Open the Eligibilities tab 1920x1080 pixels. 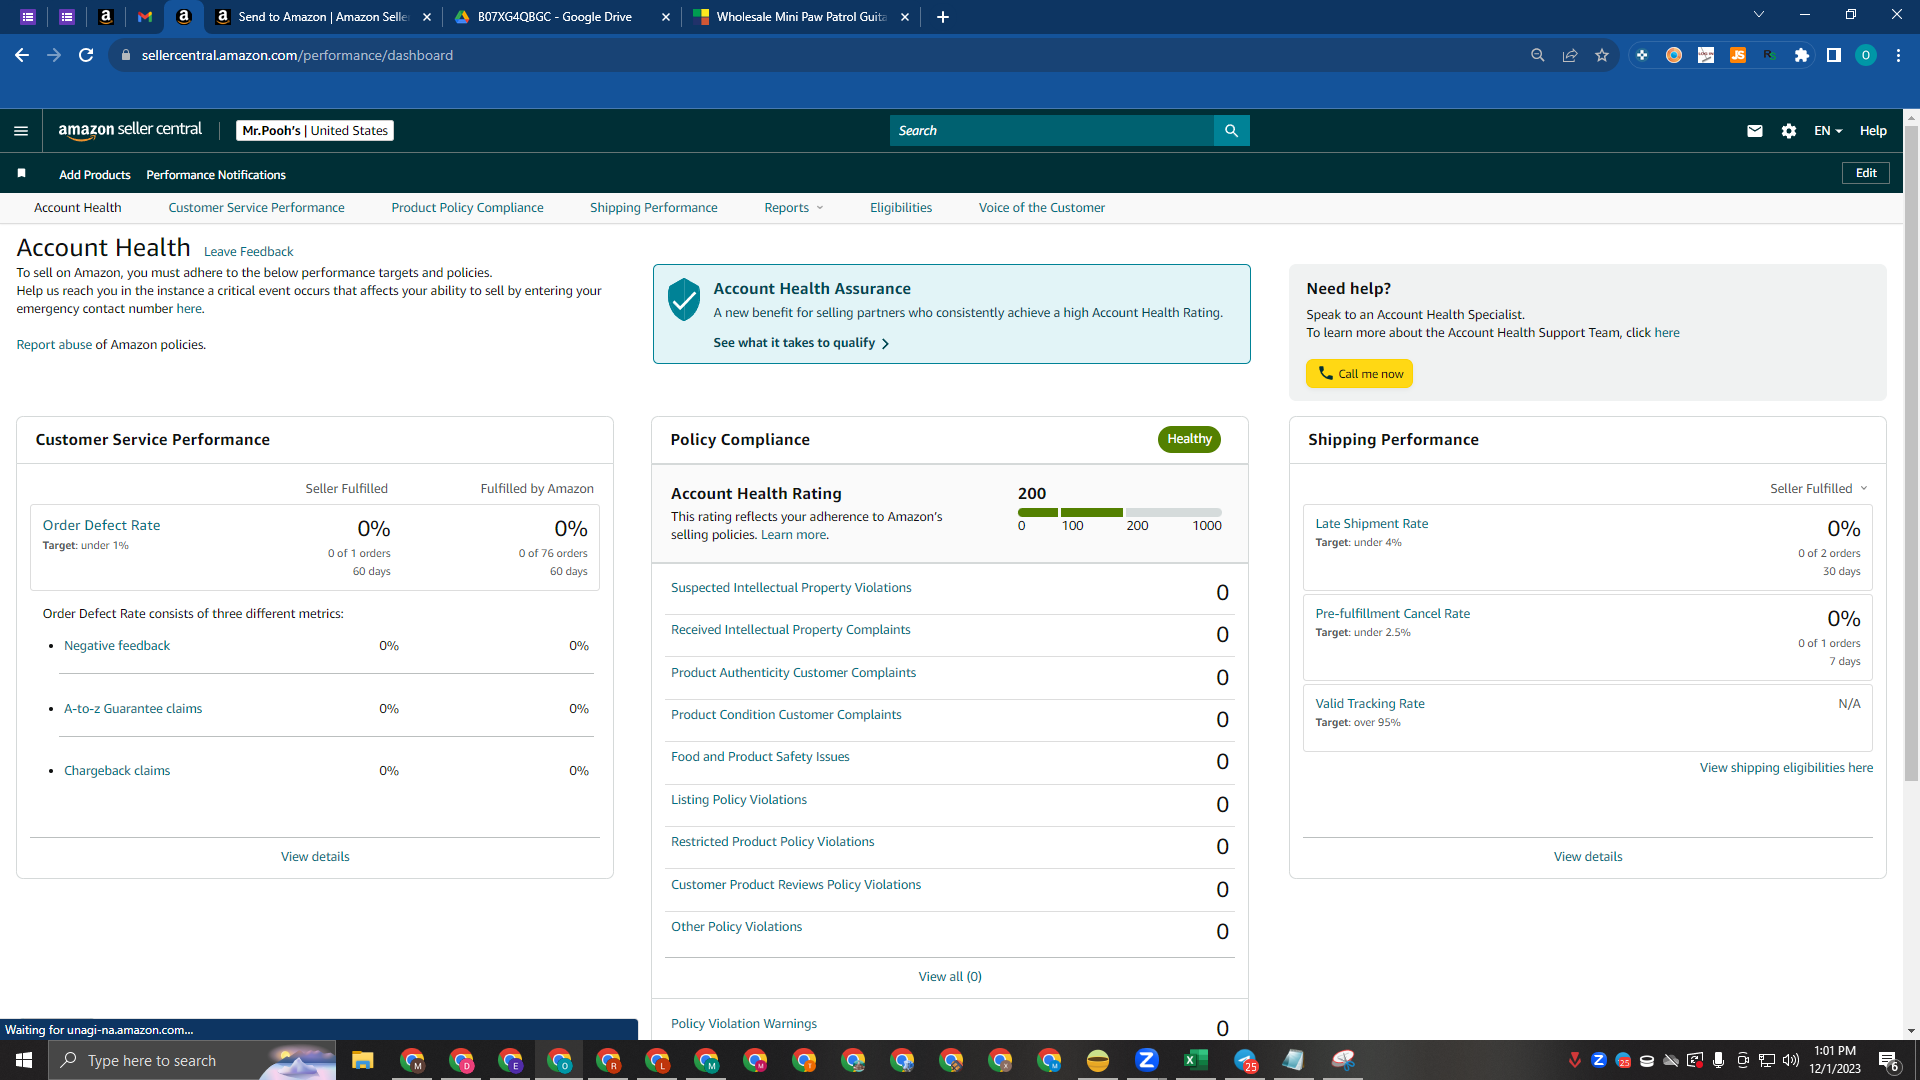901,208
